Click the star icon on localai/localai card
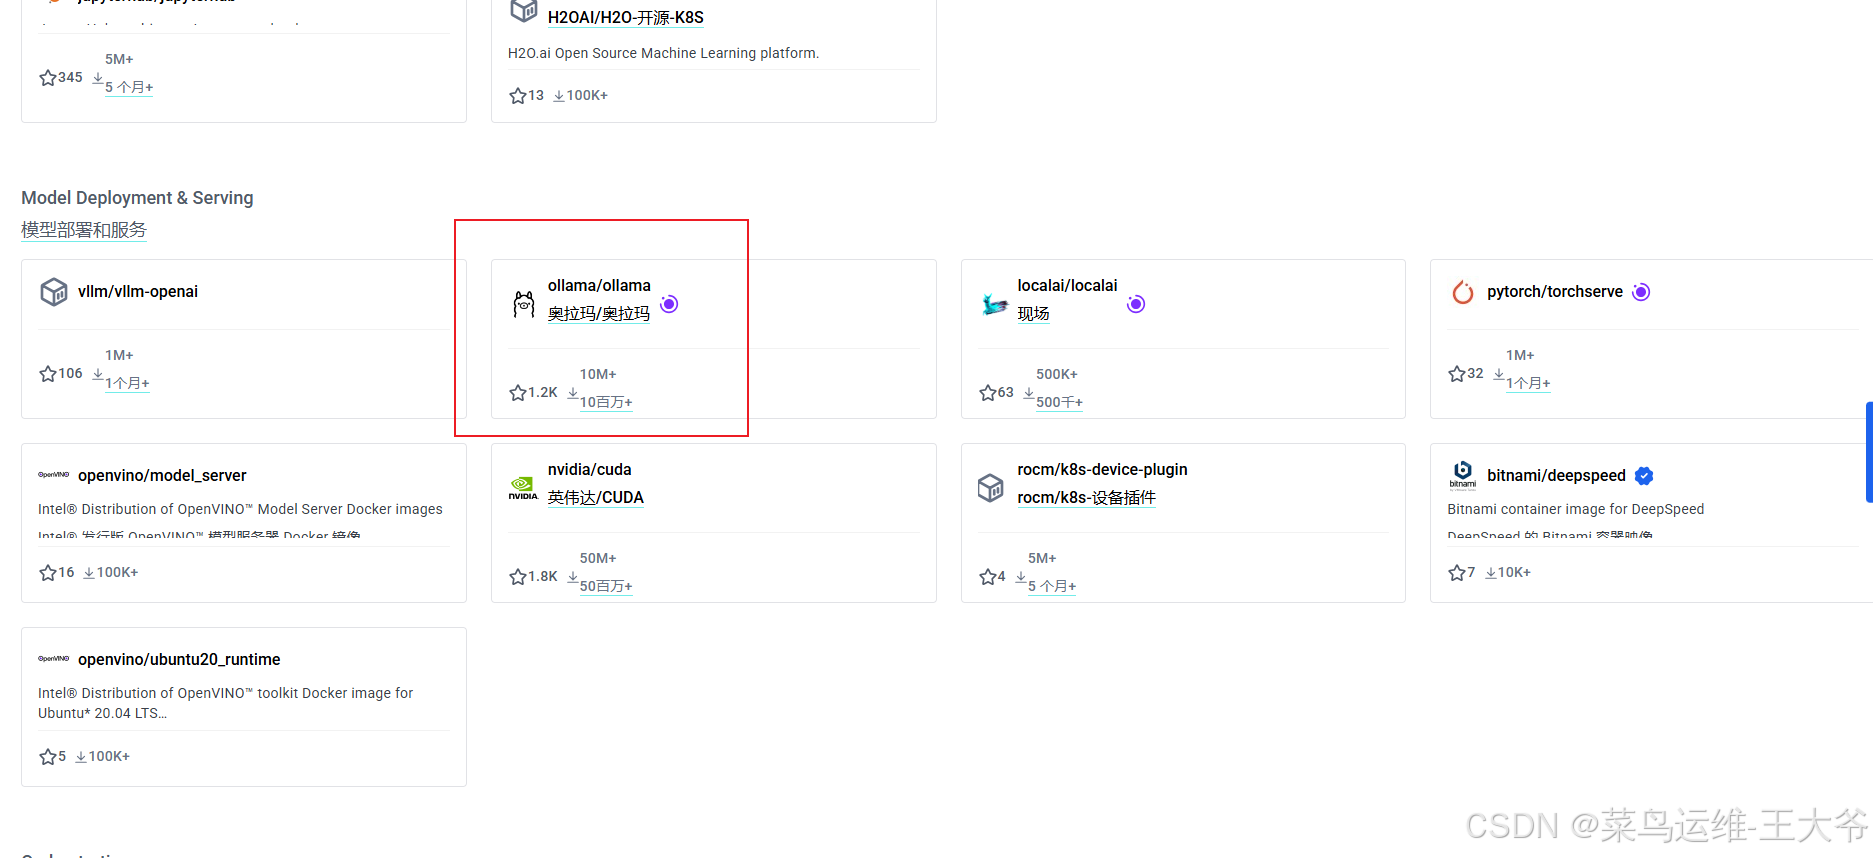The width and height of the screenshot is (1873, 858). [x=988, y=393]
